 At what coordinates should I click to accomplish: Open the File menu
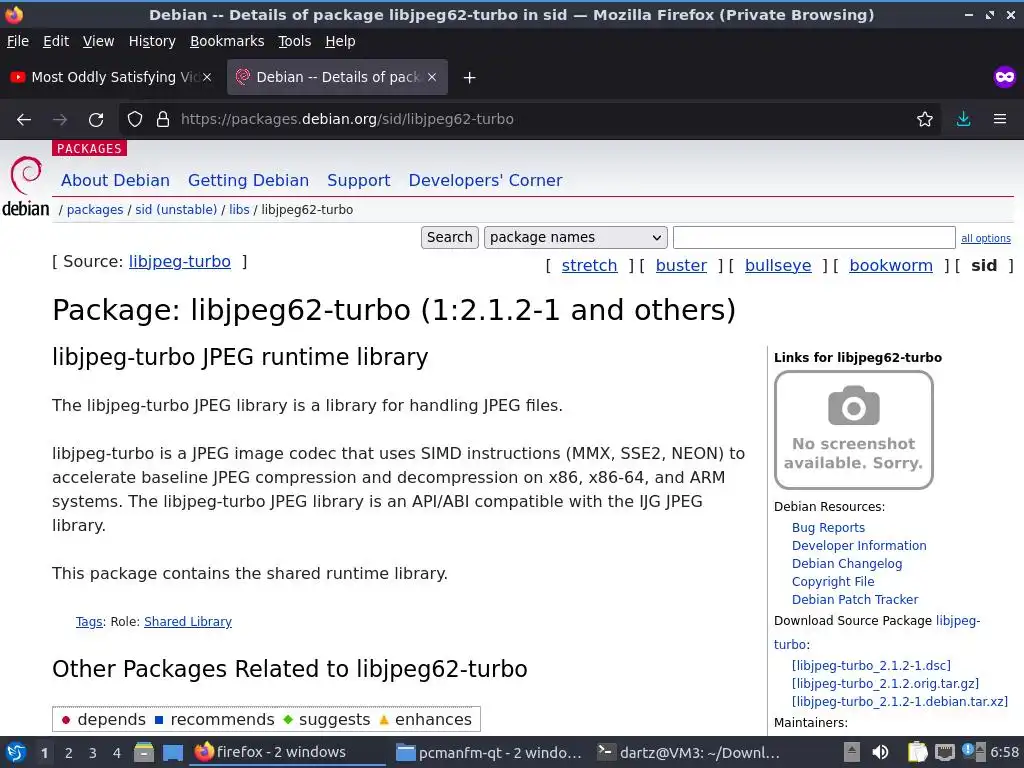click(18, 41)
